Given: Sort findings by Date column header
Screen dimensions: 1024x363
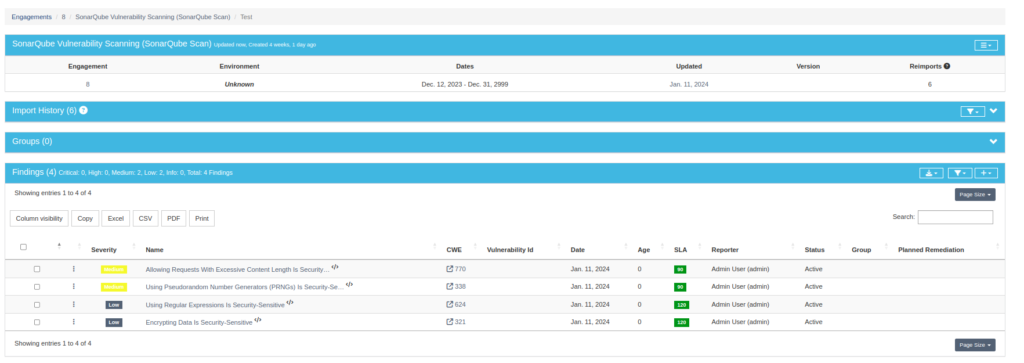Looking at the screenshot, I should click(x=577, y=249).
